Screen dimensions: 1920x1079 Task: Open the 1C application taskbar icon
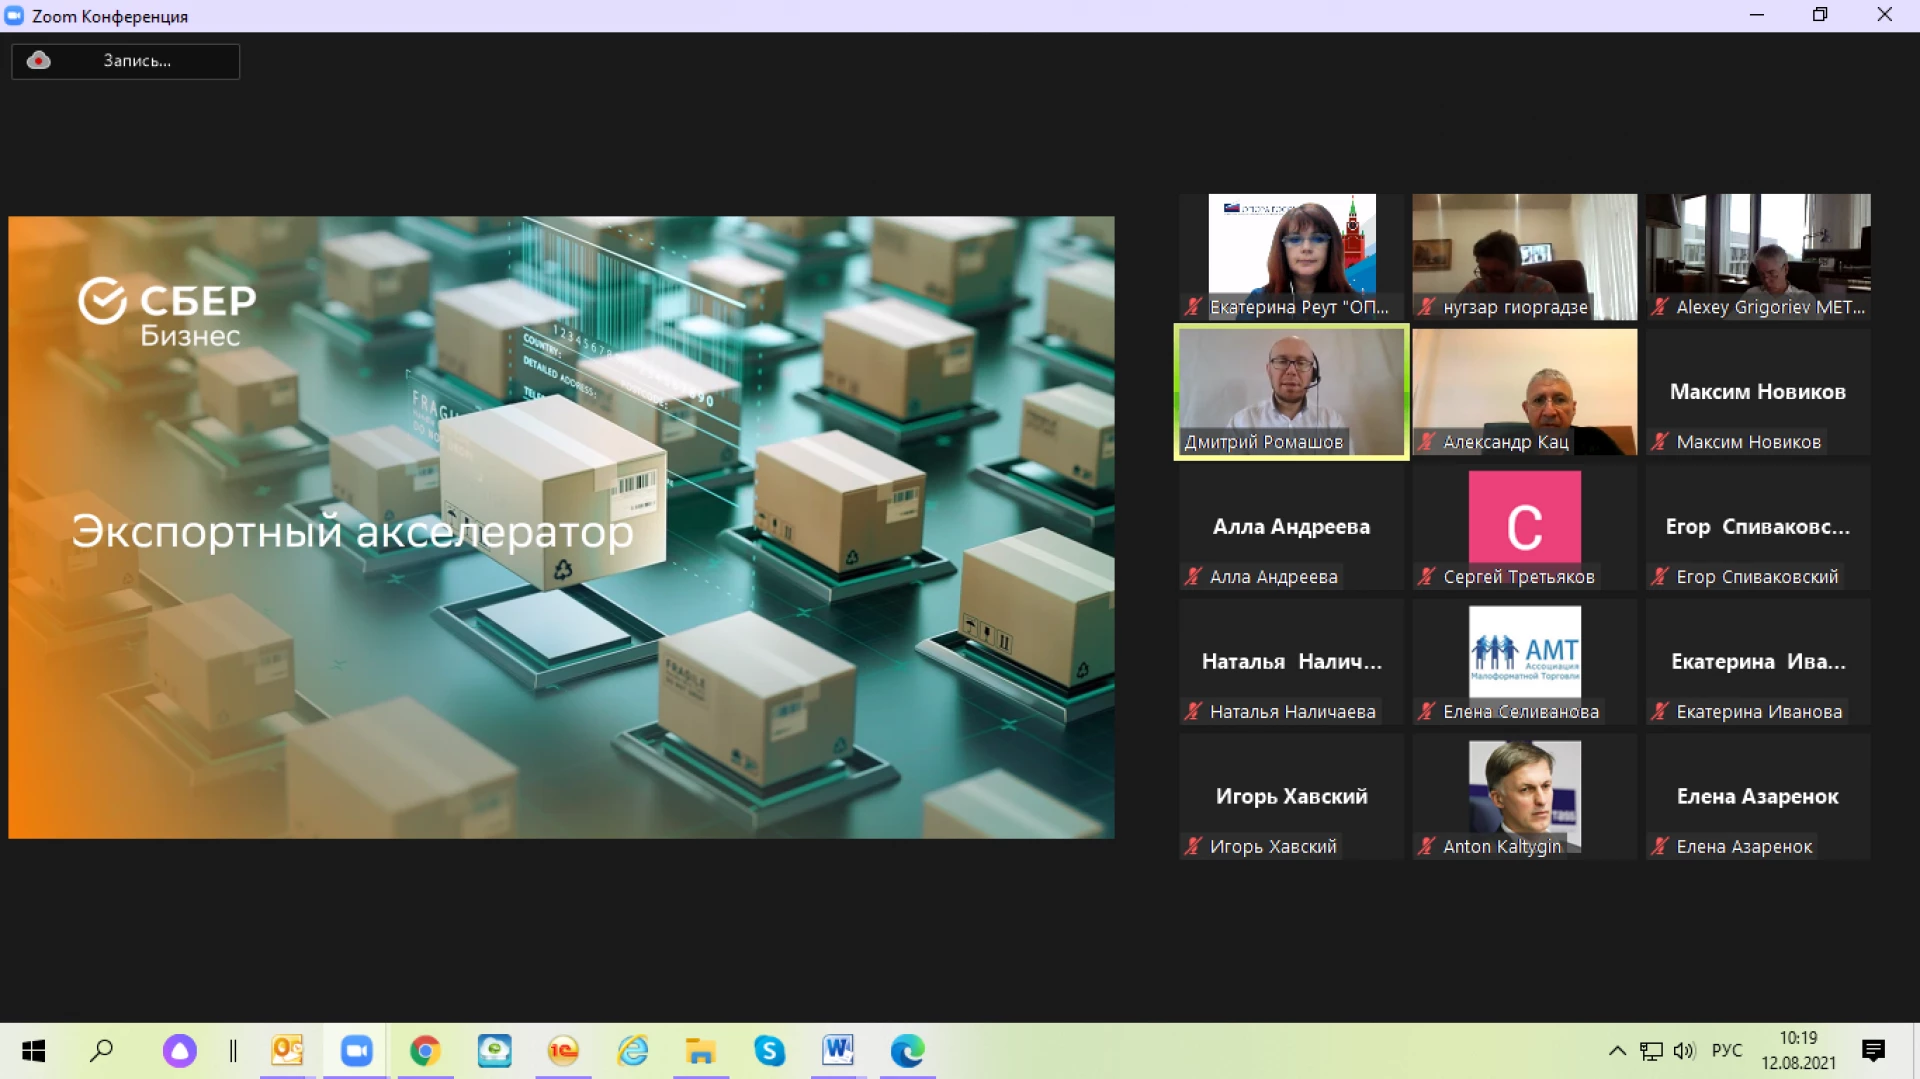tap(563, 1051)
